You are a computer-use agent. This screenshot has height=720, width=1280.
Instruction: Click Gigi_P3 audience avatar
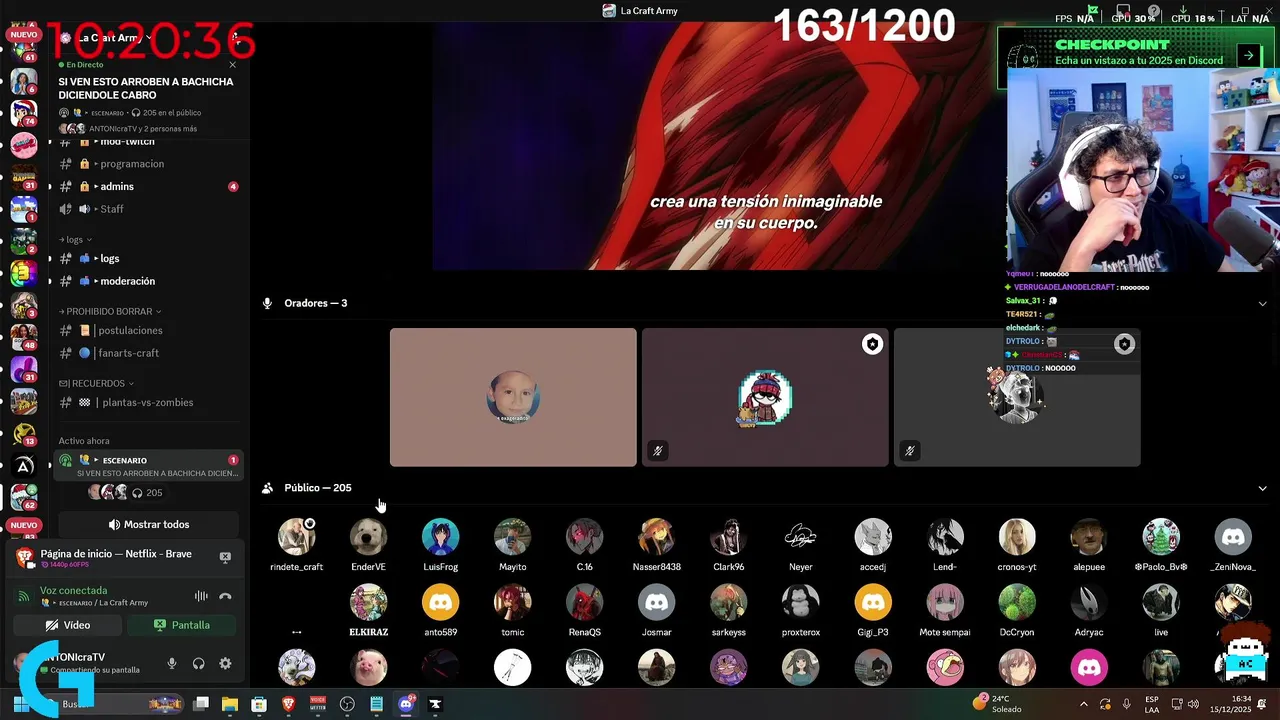click(873, 603)
